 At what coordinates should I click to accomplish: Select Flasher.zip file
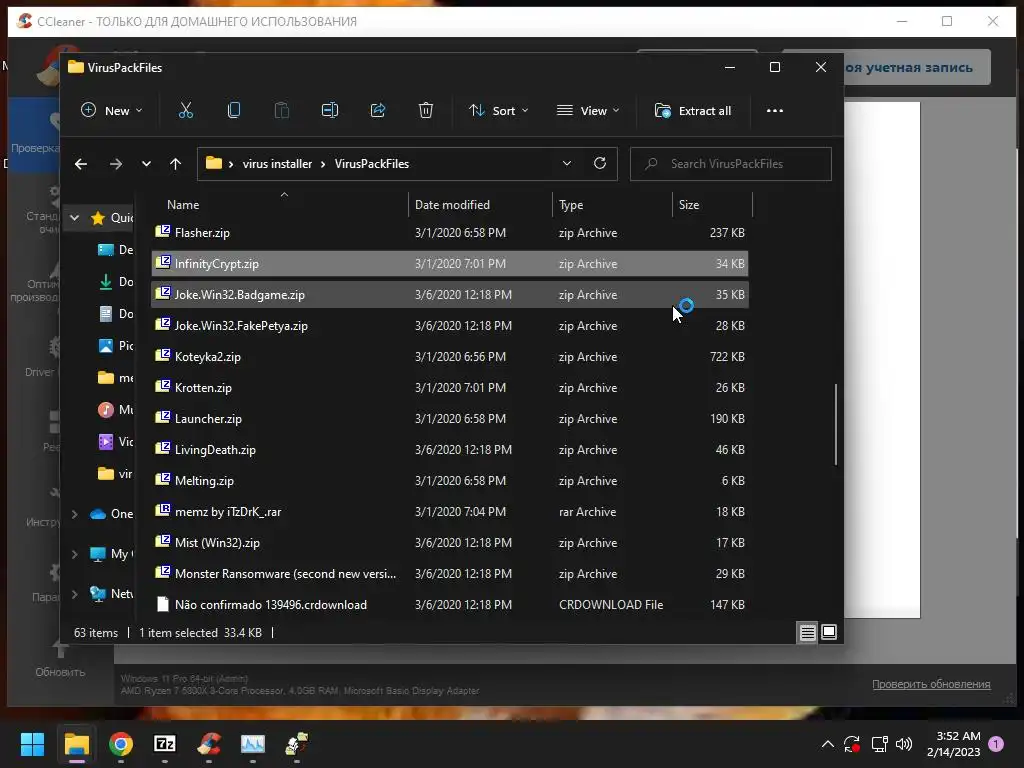449,232
